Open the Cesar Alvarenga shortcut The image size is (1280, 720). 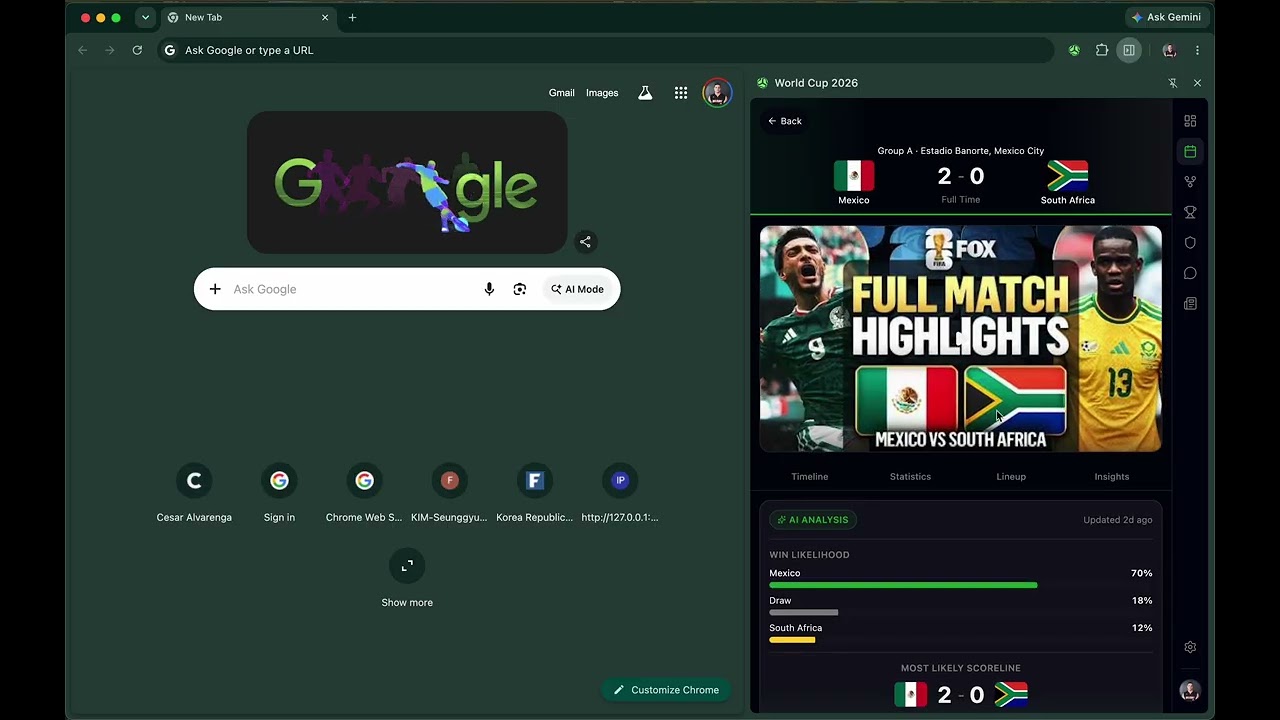click(194, 493)
